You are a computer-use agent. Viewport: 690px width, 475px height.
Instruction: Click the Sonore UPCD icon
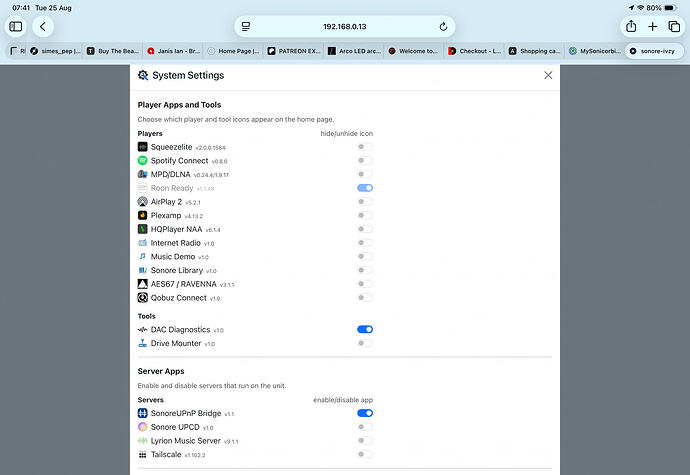tap(143, 427)
